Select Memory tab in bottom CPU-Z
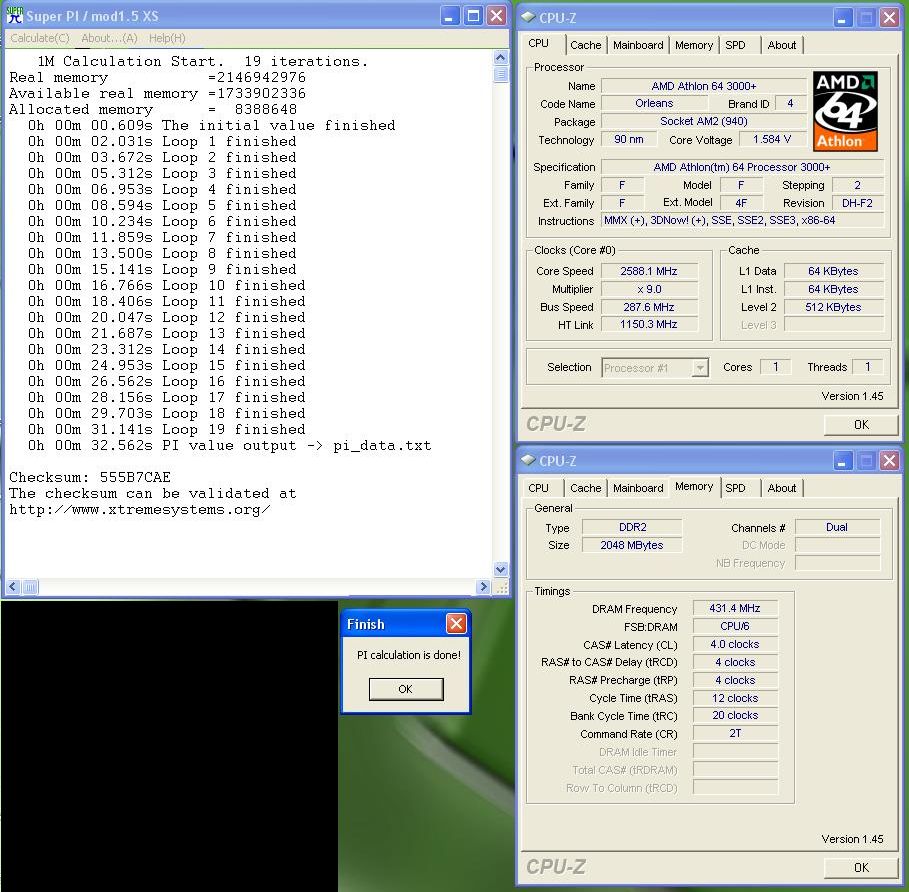 coord(694,486)
